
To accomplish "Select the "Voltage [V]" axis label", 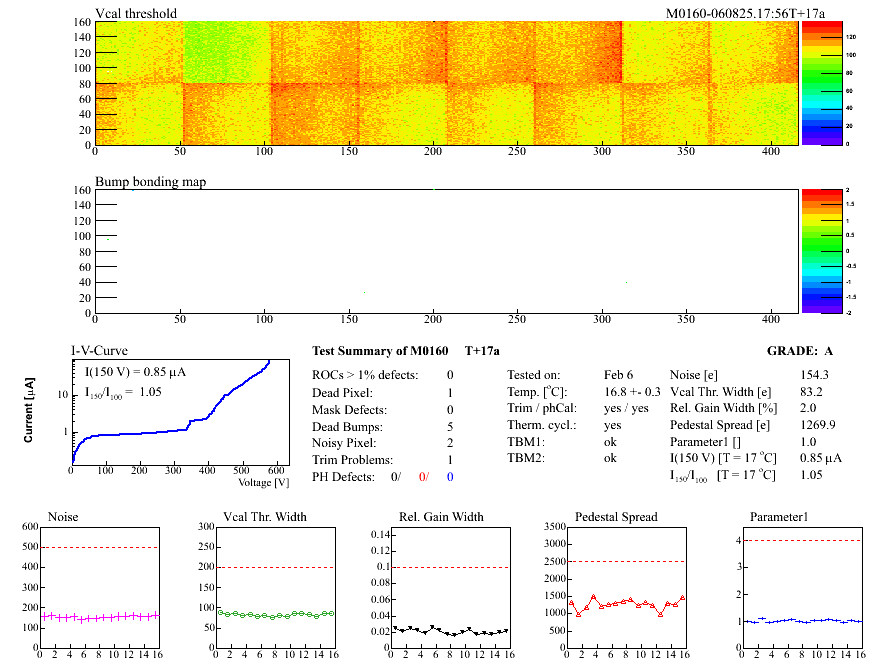I will coord(264,482).
